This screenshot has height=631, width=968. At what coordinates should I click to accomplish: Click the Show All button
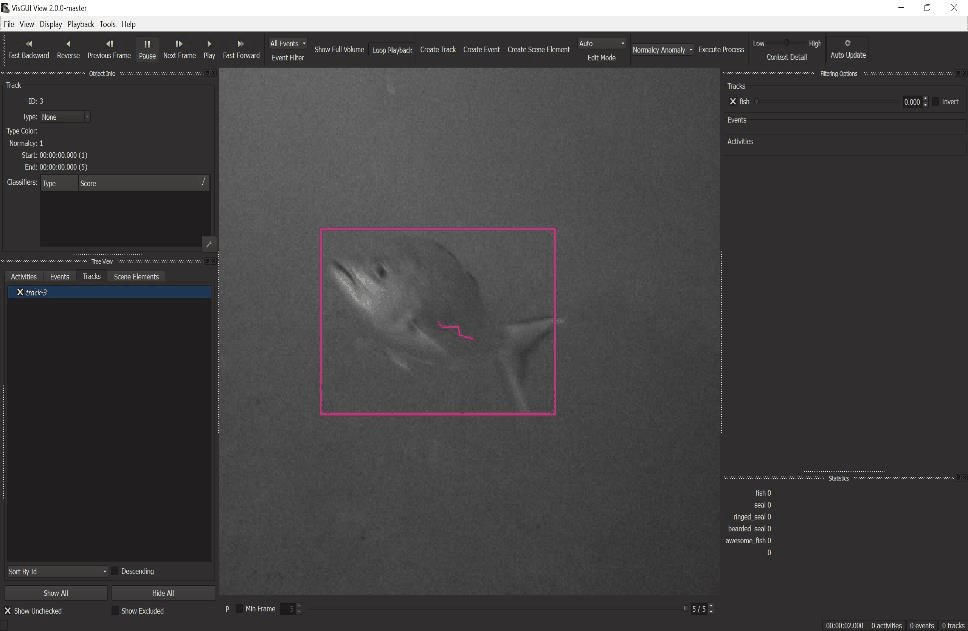pos(56,593)
